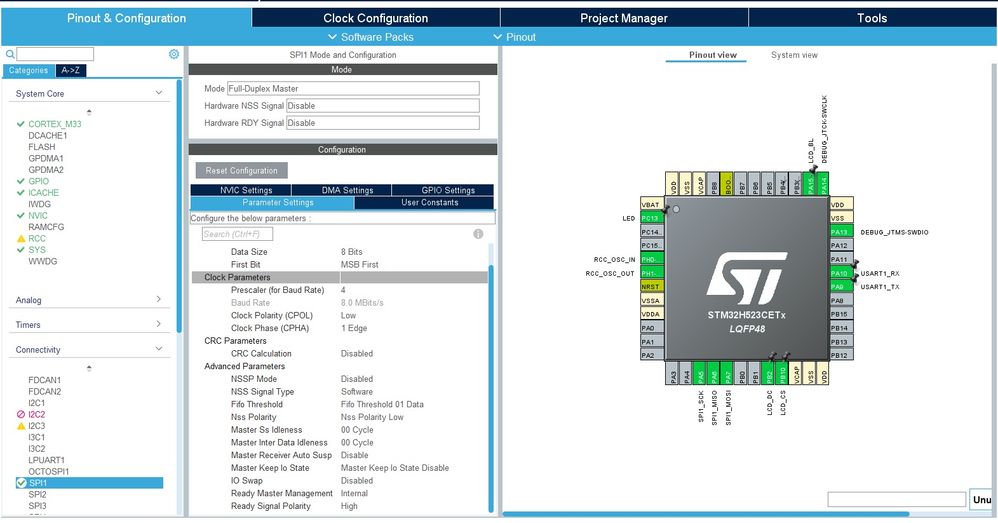This screenshot has width=998, height=523.
Task: Select the PH1 RCC_OSC_OUT pin
Action: point(652,274)
